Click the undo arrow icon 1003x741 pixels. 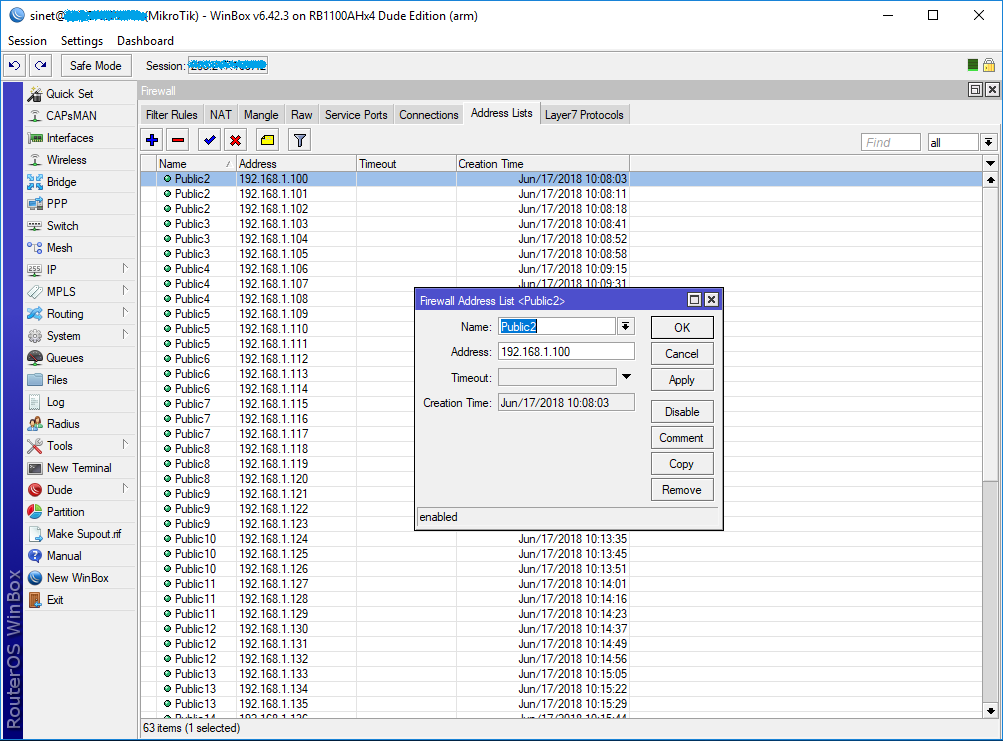tap(14, 65)
